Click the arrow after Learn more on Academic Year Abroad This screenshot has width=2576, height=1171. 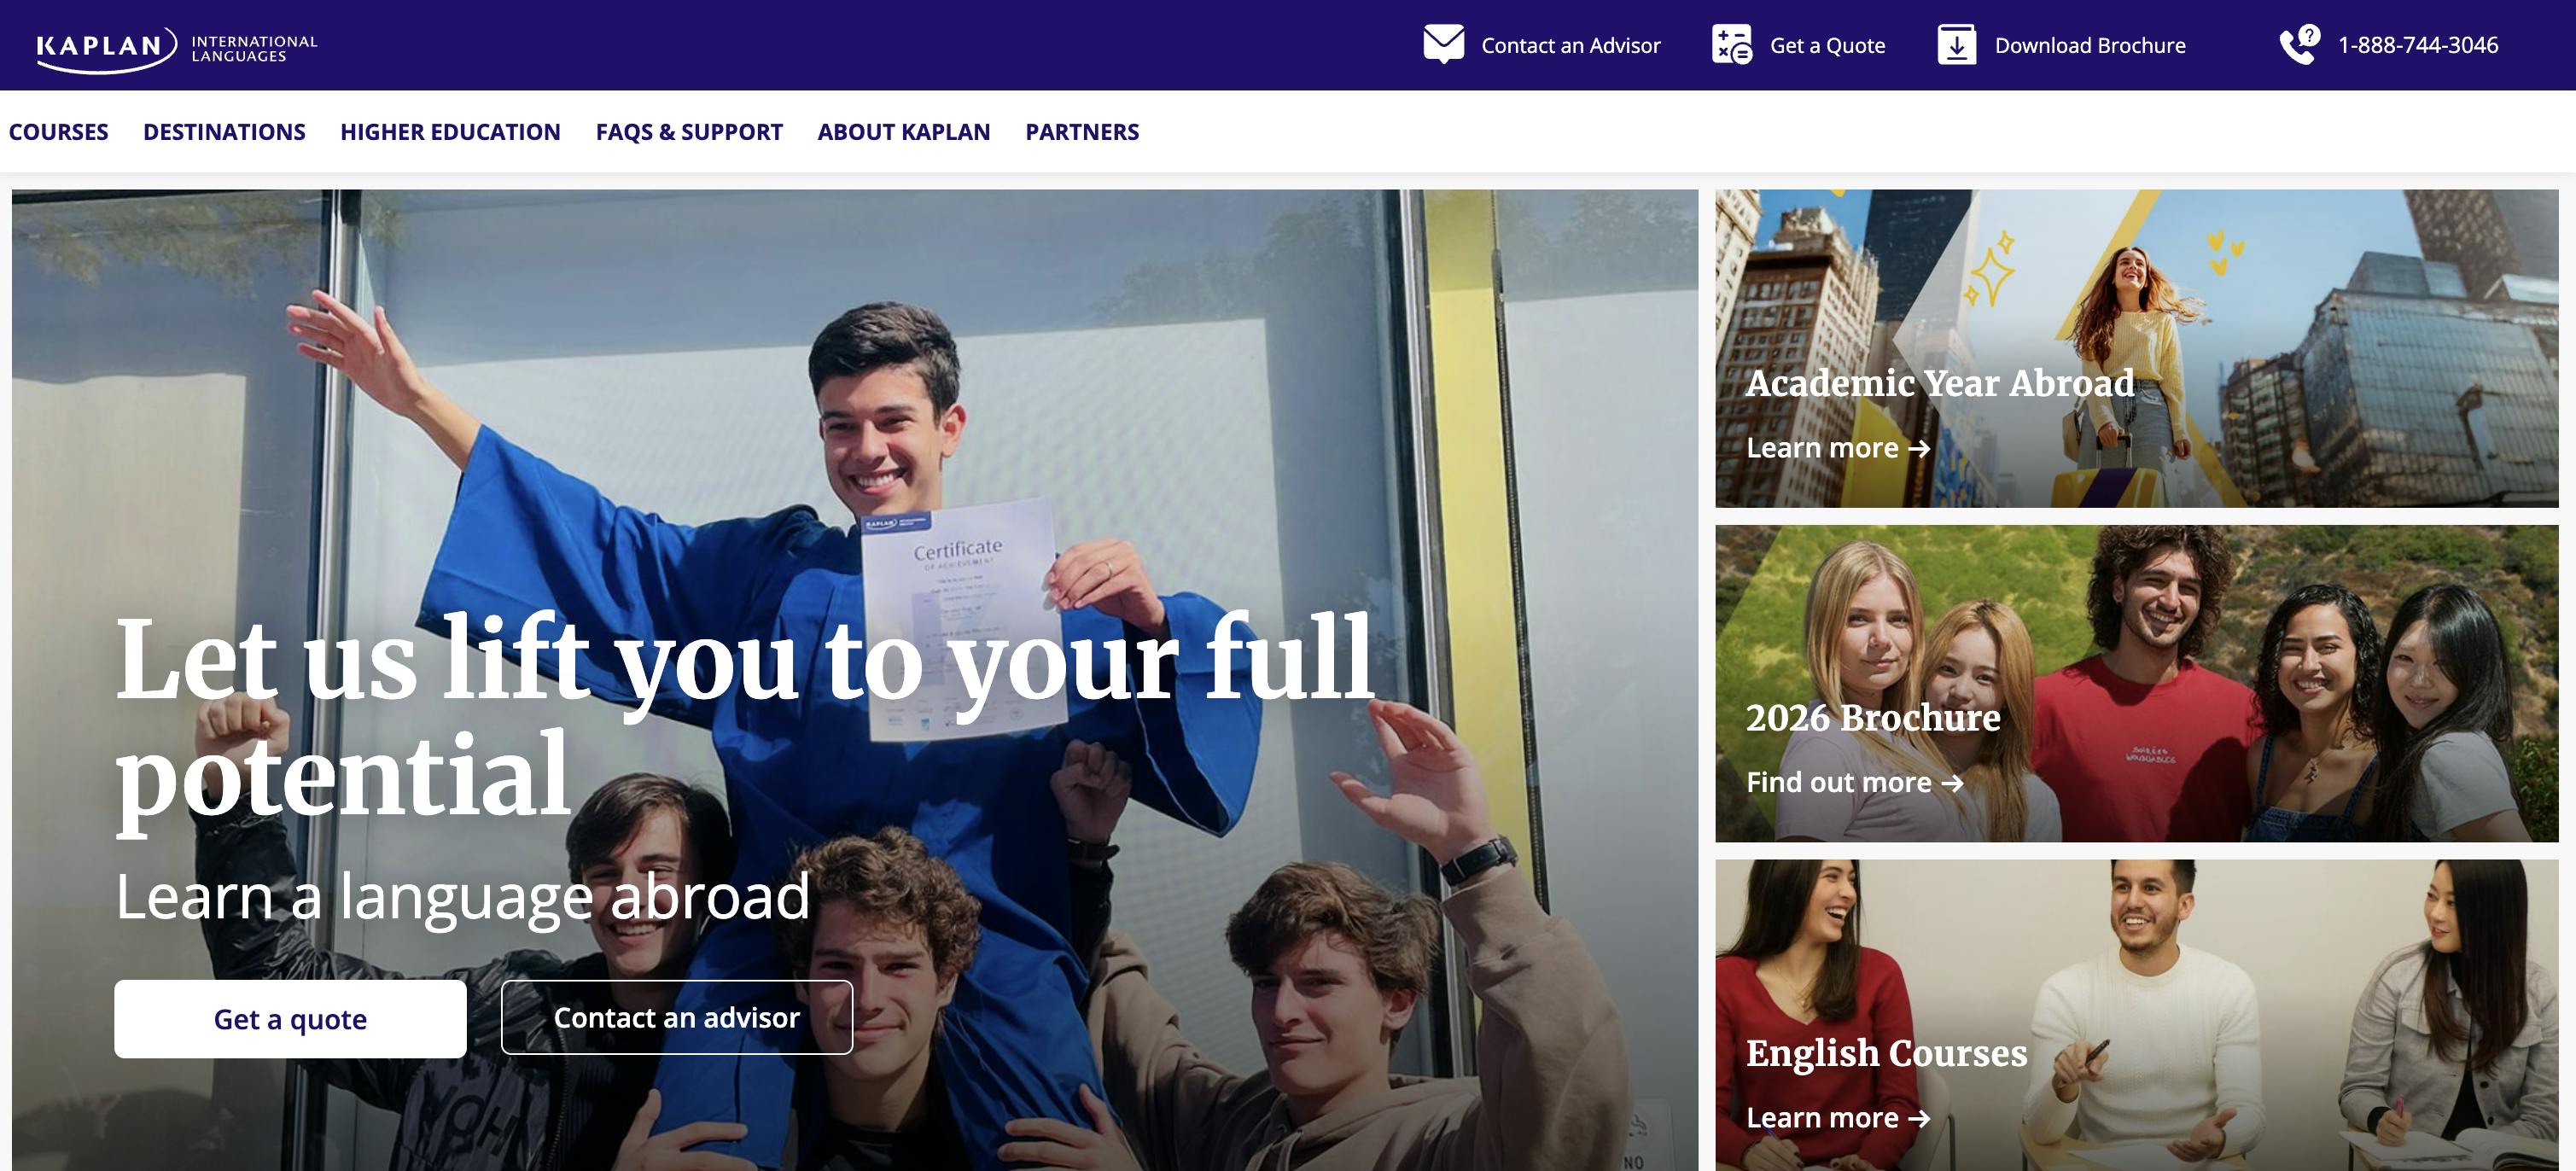(1919, 449)
